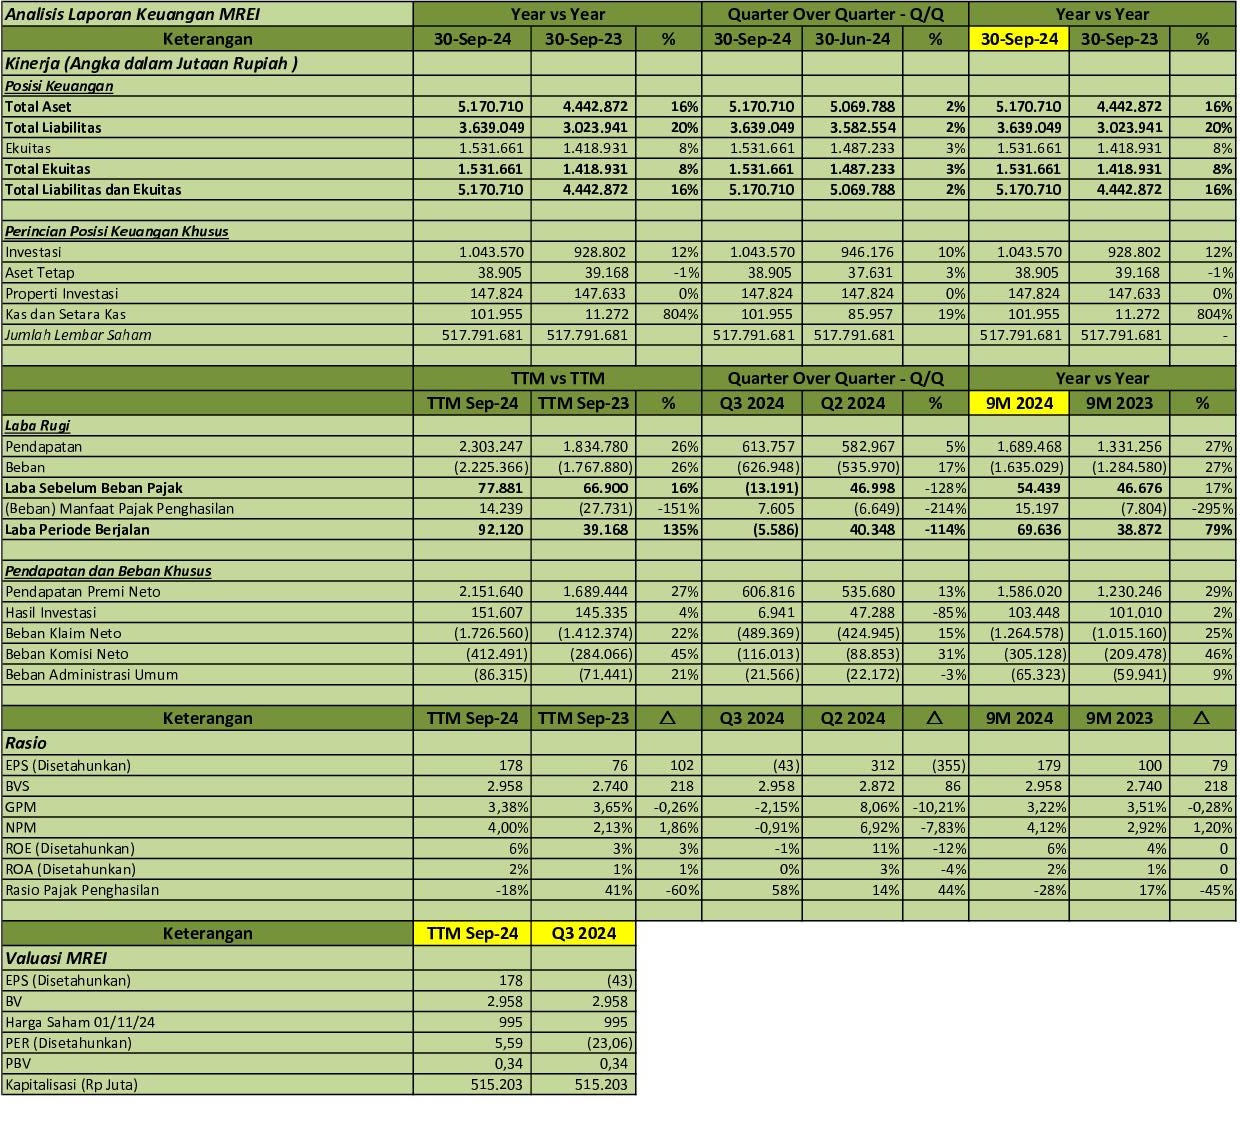Click Laba Periode Berjalan 9M 2024 value 69.636
This screenshot has height=1123, width=1240.
(x=1039, y=529)
